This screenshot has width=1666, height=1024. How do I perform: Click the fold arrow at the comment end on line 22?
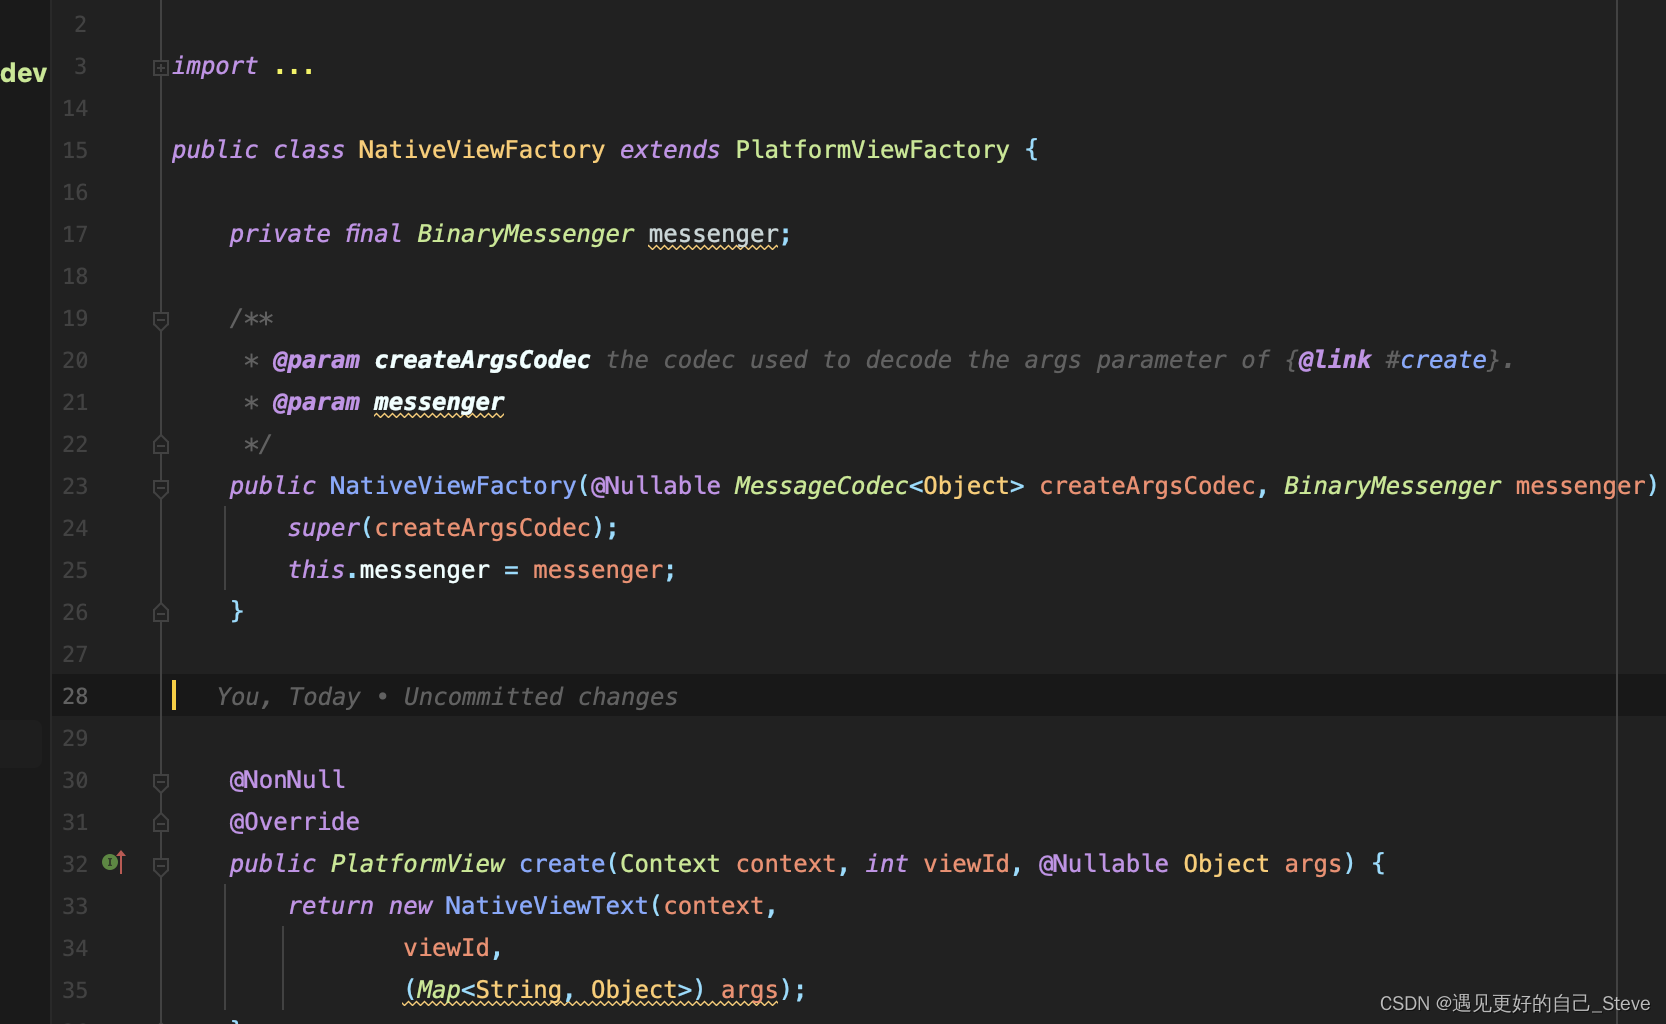point(160,444)
